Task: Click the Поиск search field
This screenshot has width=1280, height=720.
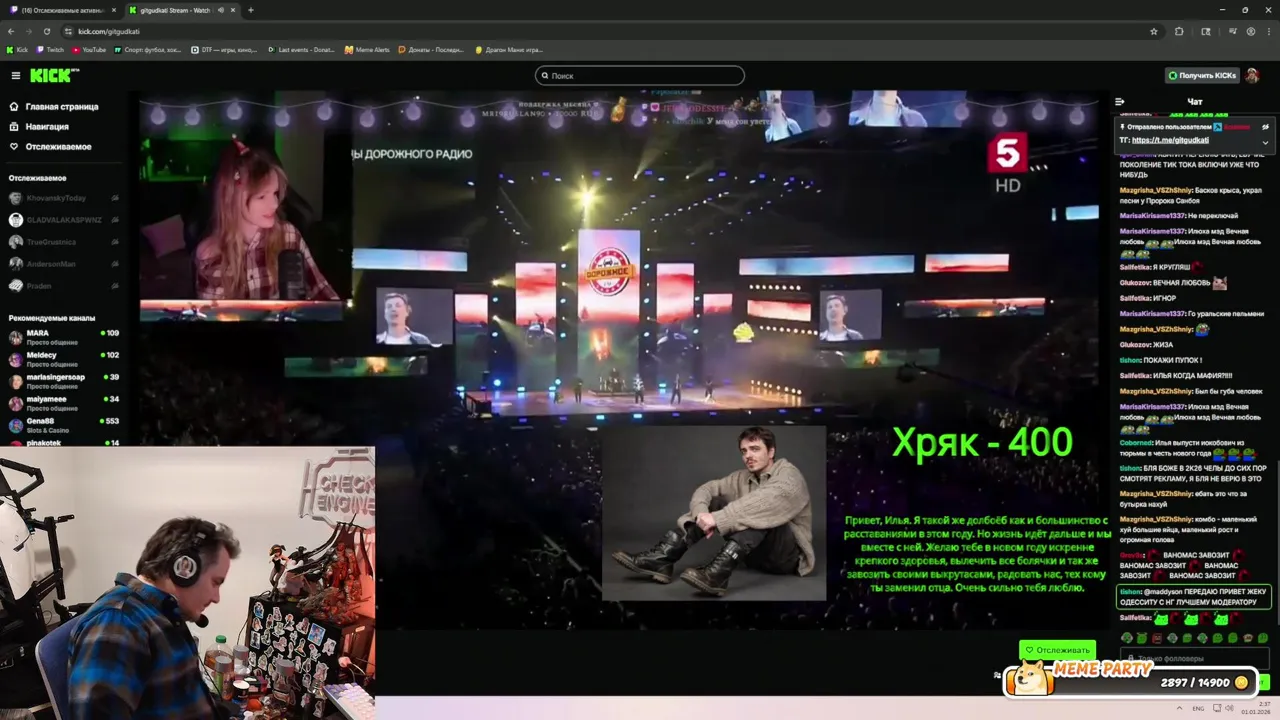Action: tap(640, 75)
